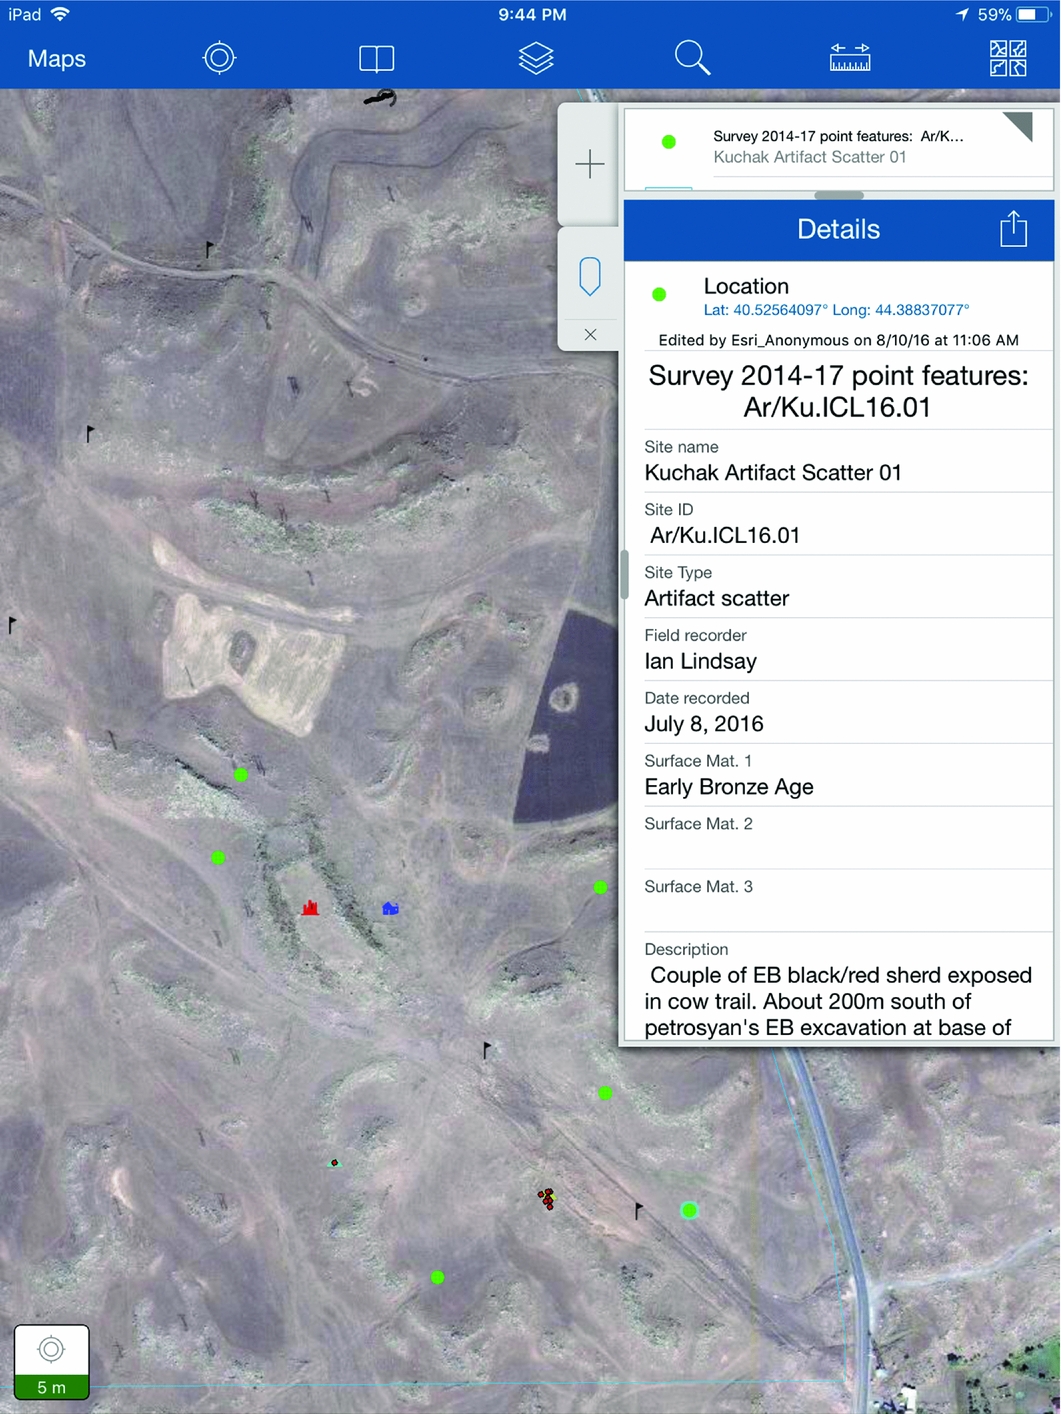Select the measure ruler tool
Image resolution: width=1061 pixels, height=1414 pixels.
click(x=850, y=58)
